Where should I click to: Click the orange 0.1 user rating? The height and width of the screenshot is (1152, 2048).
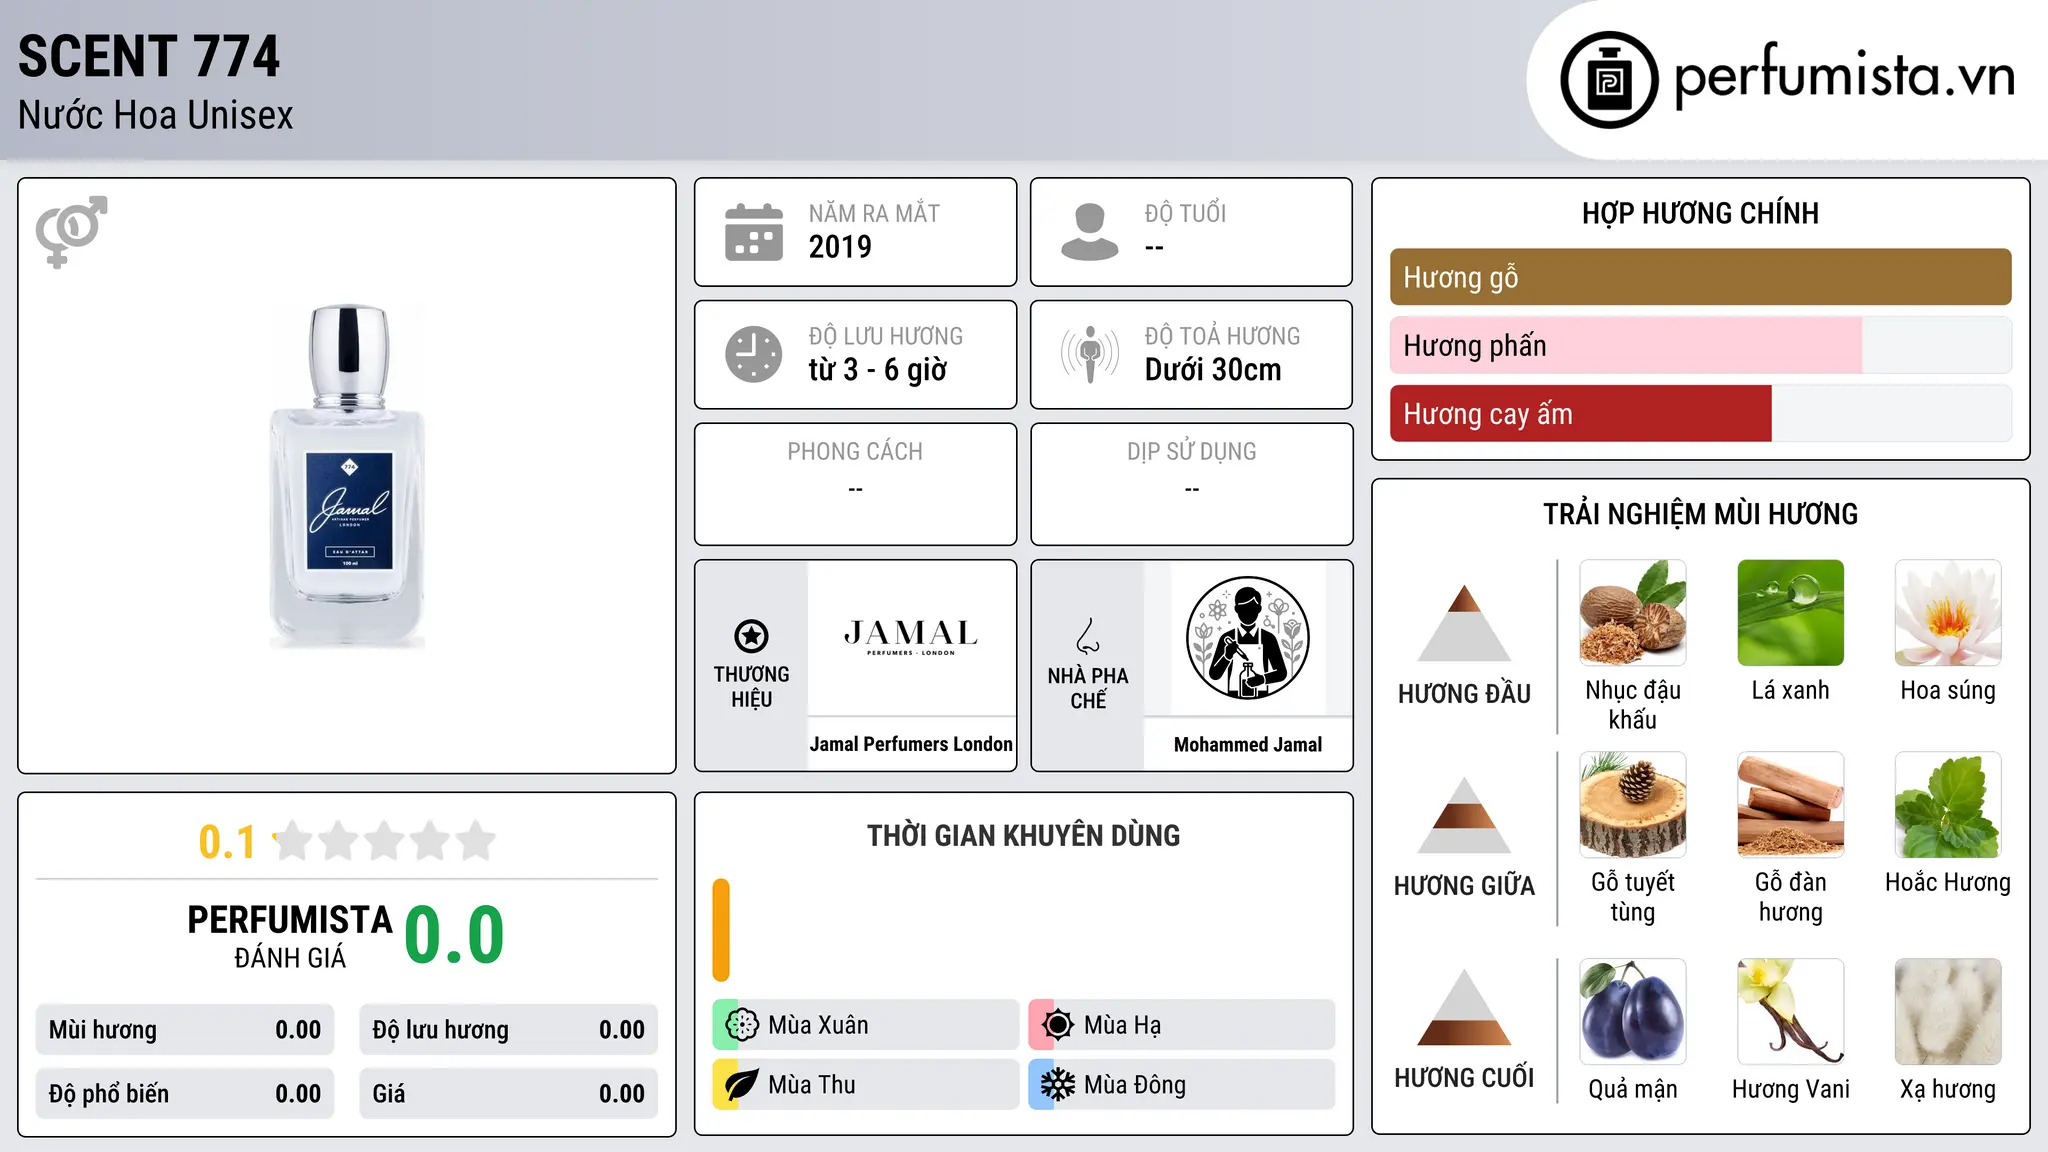click(227, 842)
